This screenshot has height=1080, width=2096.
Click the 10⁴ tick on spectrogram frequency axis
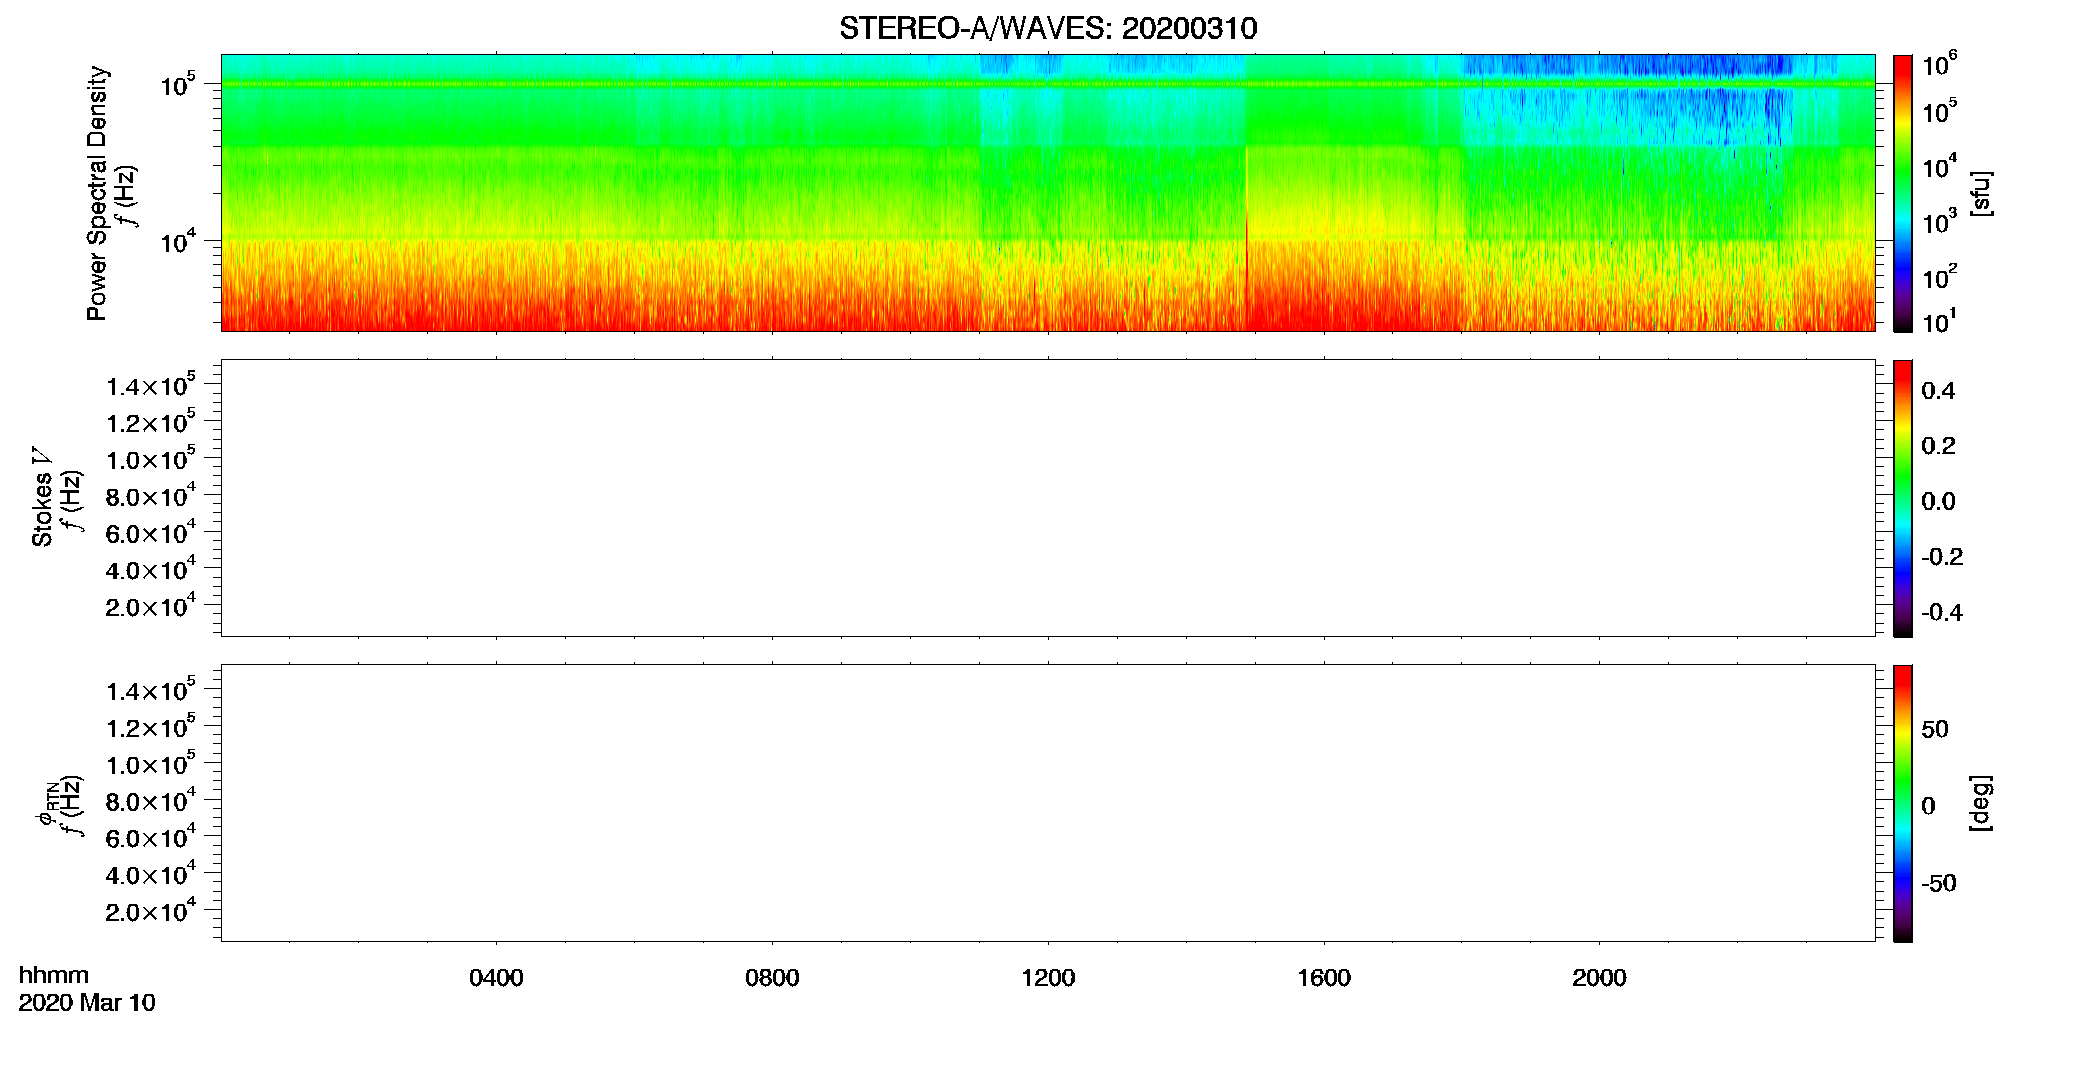pos(177,240)
